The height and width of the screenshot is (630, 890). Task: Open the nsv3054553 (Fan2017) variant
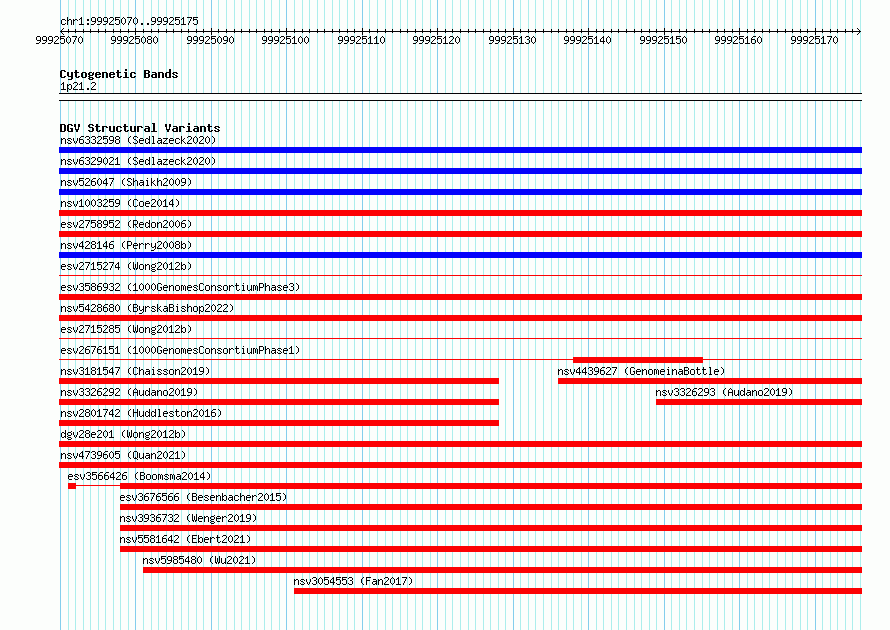353,581
